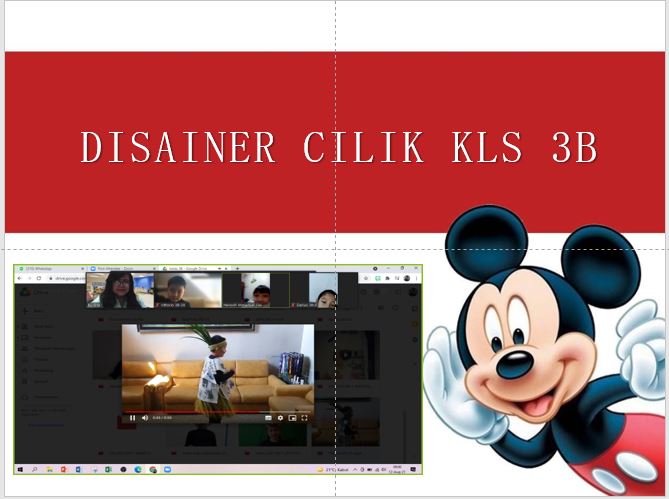Open the Chrome profile avatar
Image resolution: width=669 pixels, height=499 pixels.
(407, 278)
